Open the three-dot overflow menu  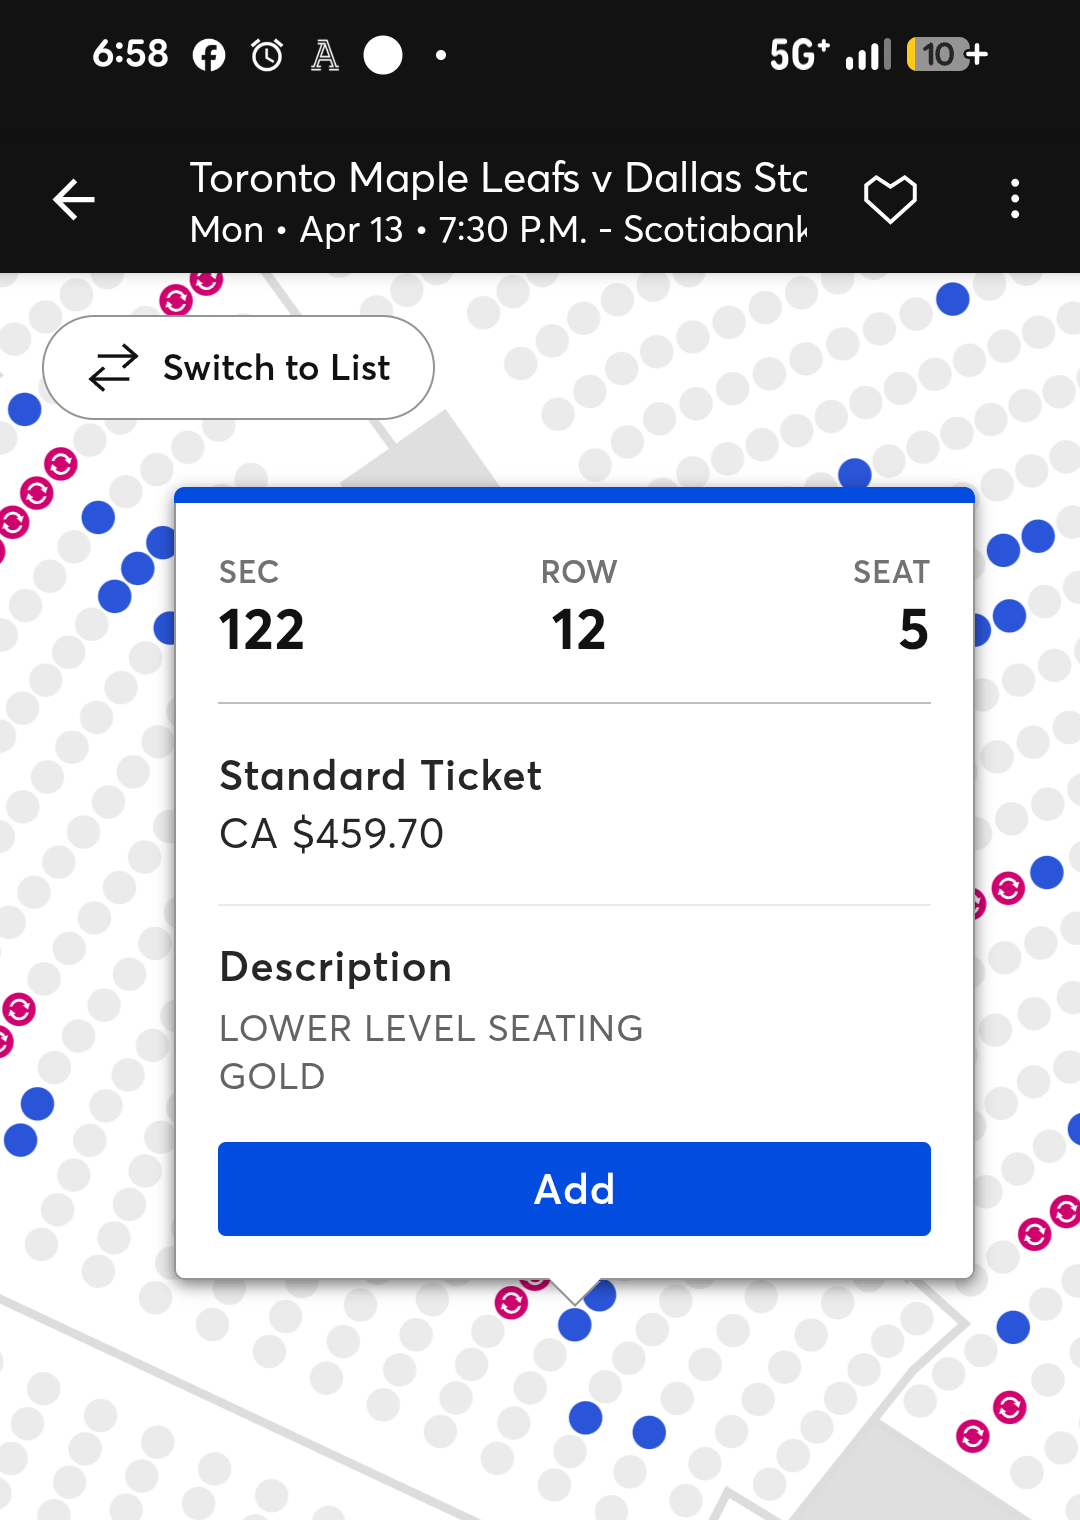click(1015, 199)
